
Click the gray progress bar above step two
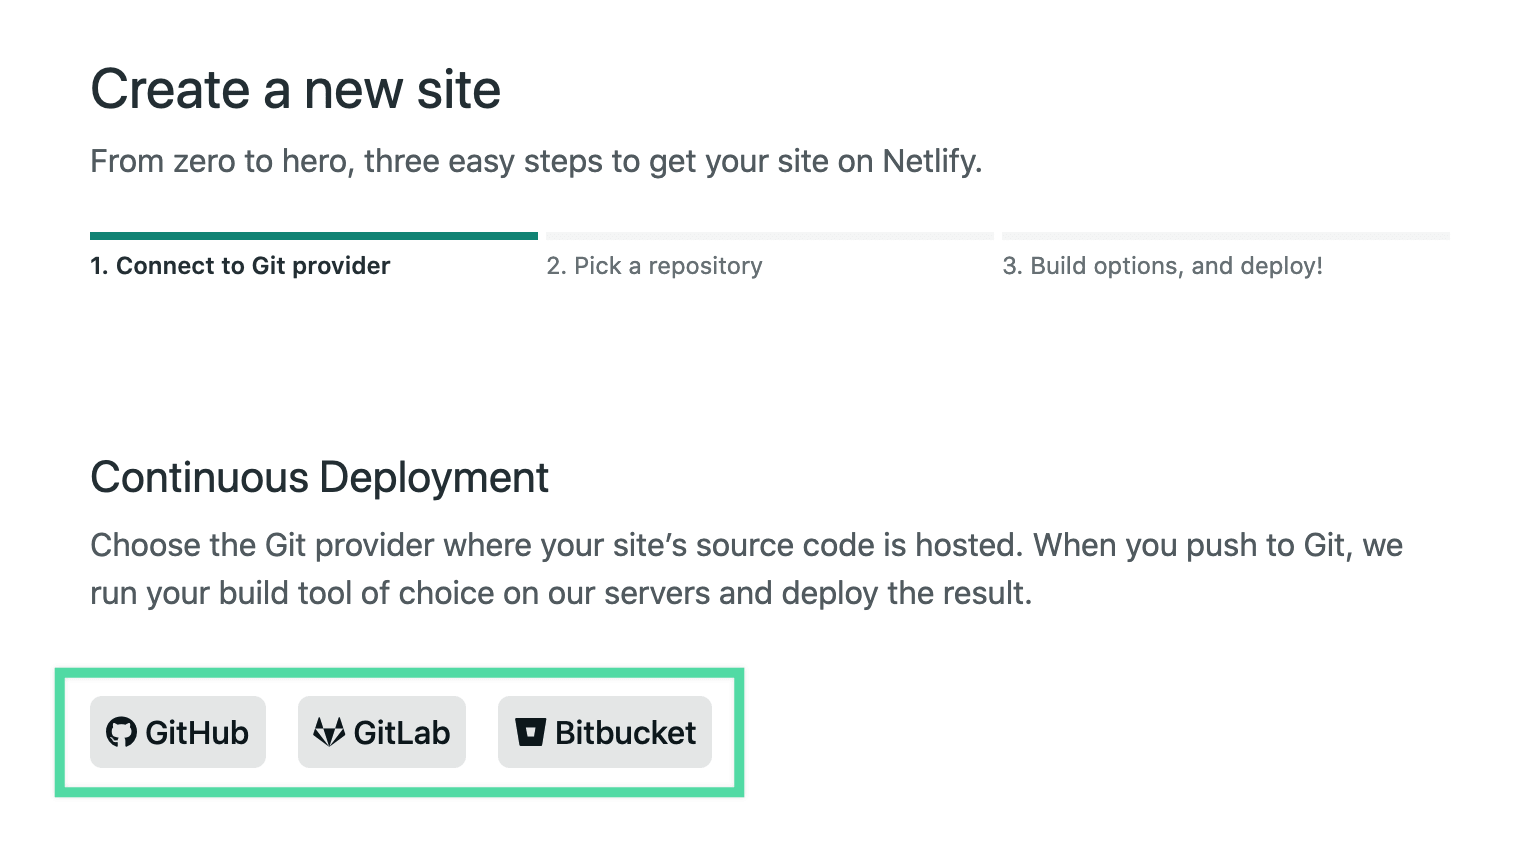pyautogui.click(x=770, y=236)
